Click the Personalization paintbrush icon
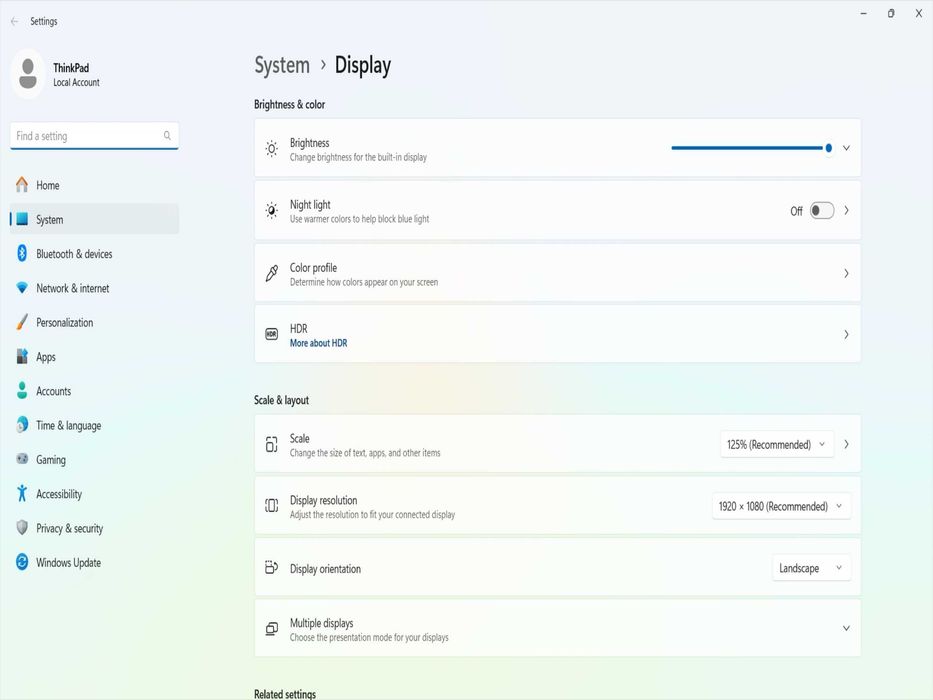933x700 pixels. pyautogui.click(x=22, y=322)
